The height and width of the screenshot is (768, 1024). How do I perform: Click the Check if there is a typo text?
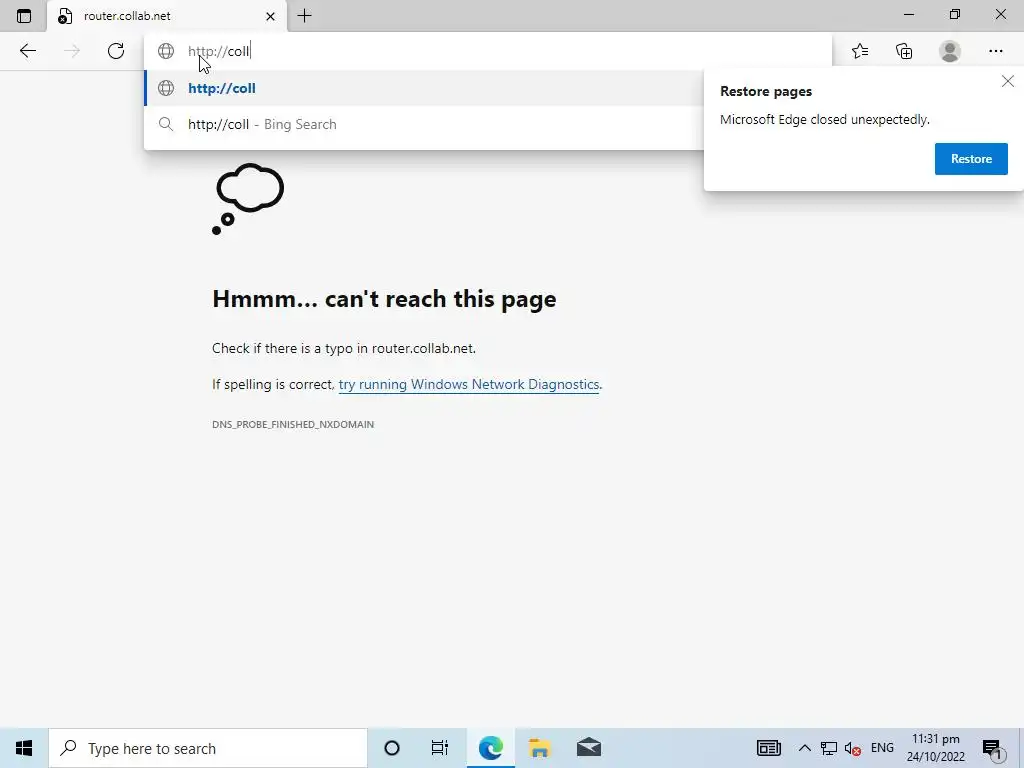coord(344,348)
